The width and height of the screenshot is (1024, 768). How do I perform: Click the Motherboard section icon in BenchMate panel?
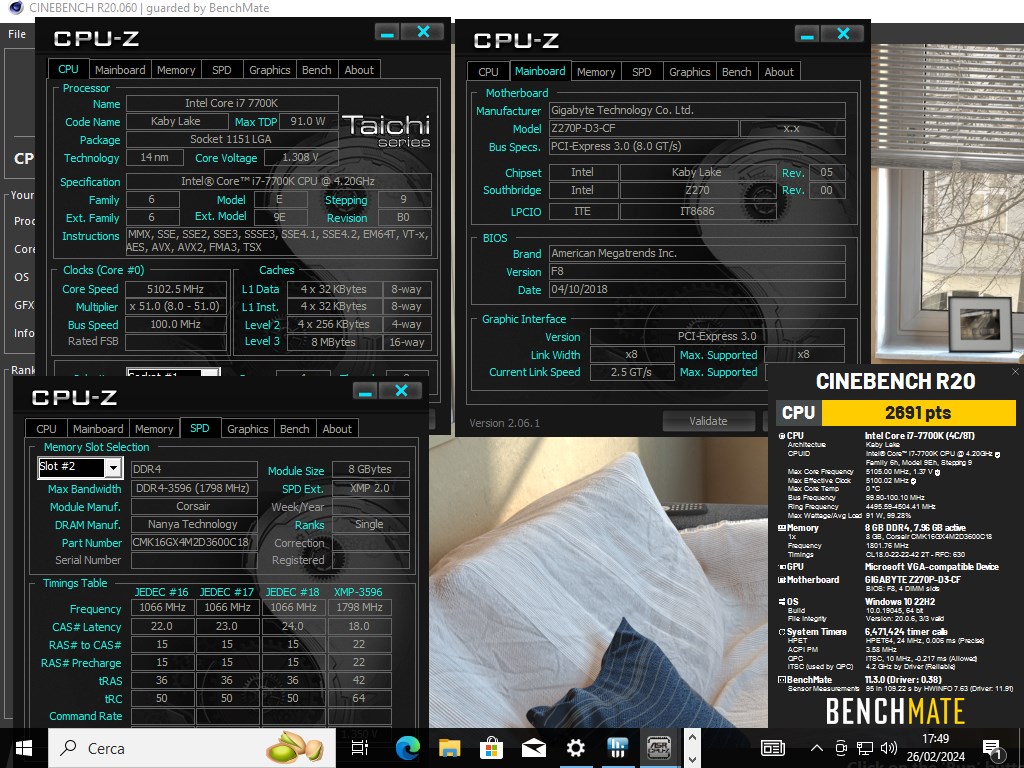coord(782,580)
